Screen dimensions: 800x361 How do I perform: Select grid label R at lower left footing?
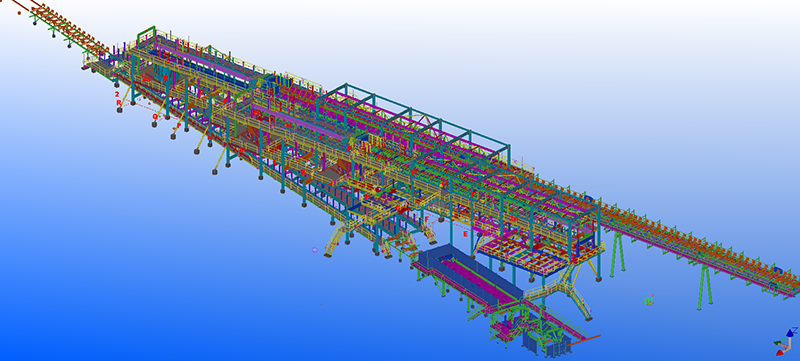(x=119, y=102)
